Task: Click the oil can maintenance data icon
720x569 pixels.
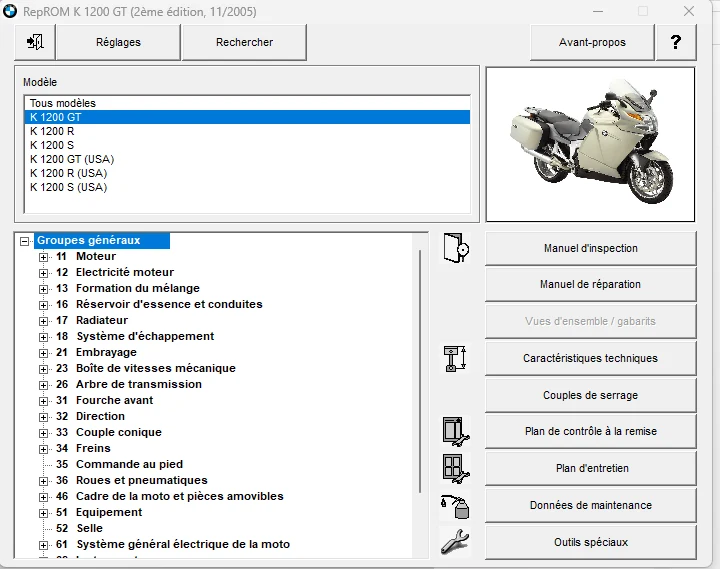Action: click(455, 506)
